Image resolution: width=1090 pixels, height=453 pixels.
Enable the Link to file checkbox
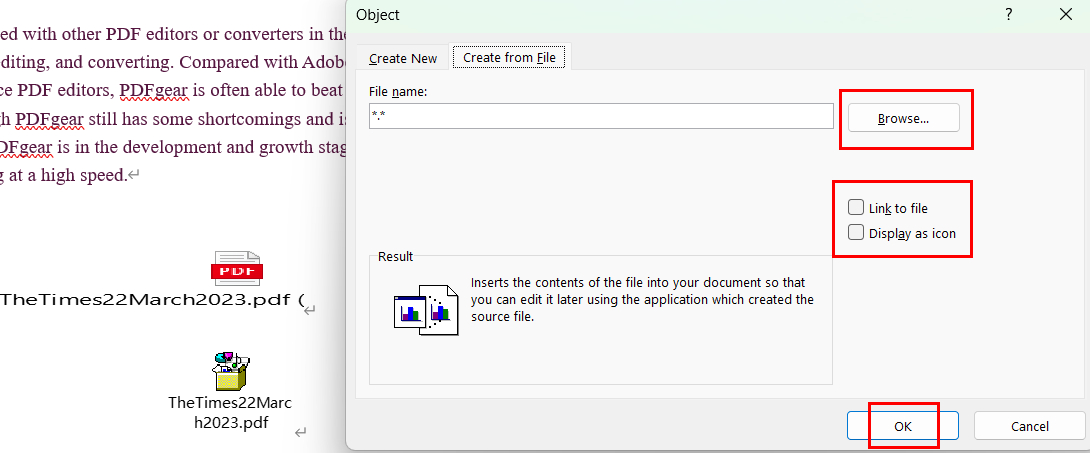point(856,207)
